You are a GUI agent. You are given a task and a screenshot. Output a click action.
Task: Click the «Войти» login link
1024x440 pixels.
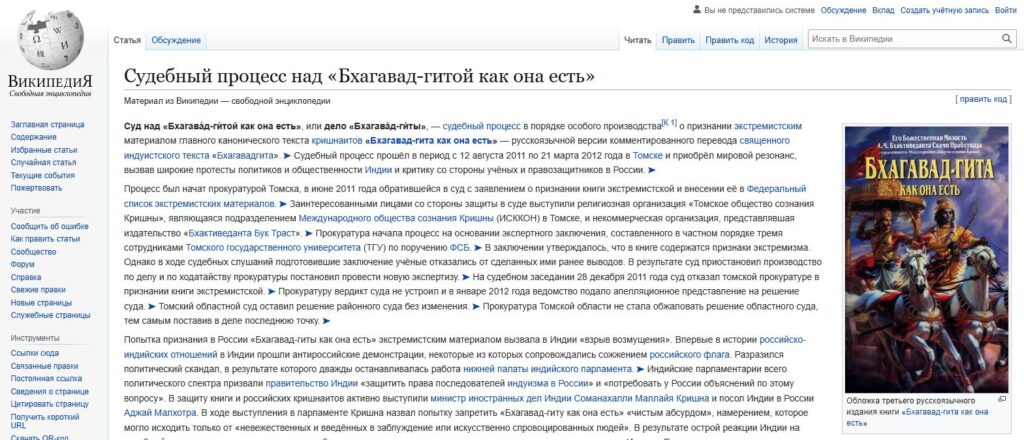(x=1006, y=10)
